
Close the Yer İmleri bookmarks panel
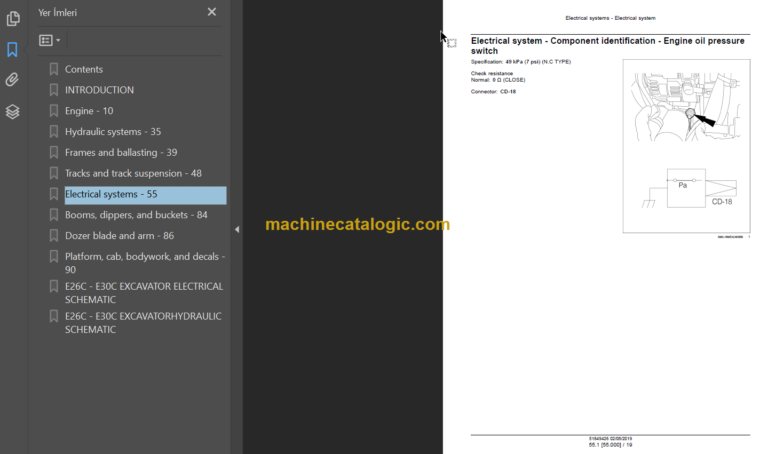coord(212,12)
